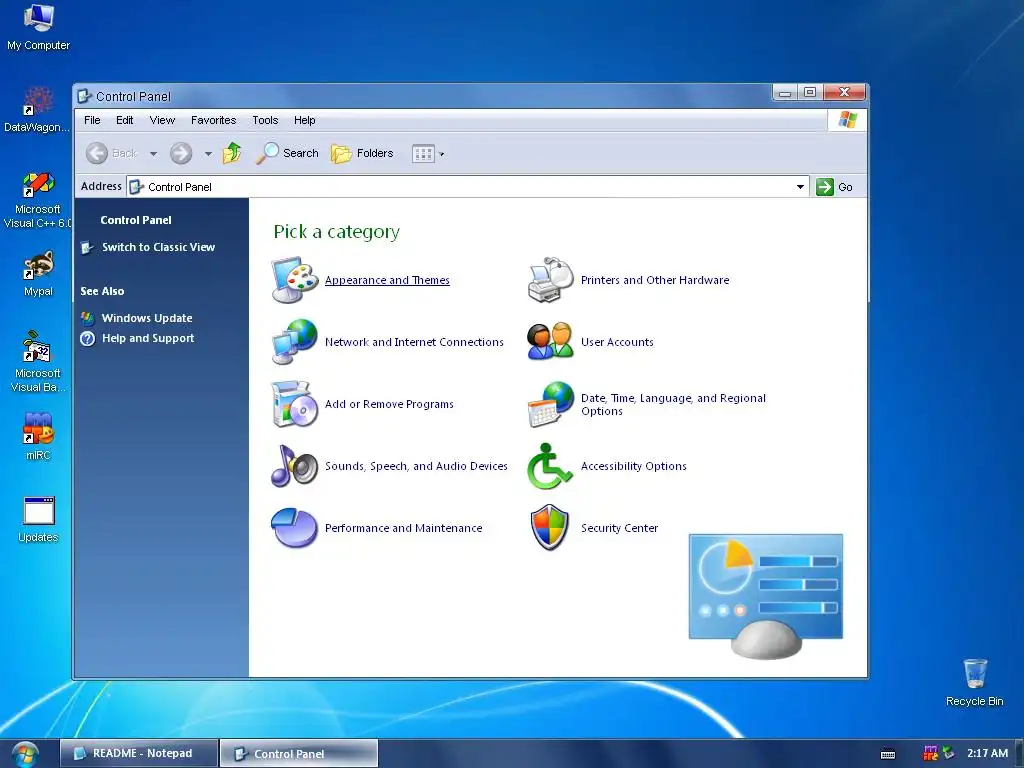
Task: Select the DataWagon desktop shortcut
Action: click(37, 110)
